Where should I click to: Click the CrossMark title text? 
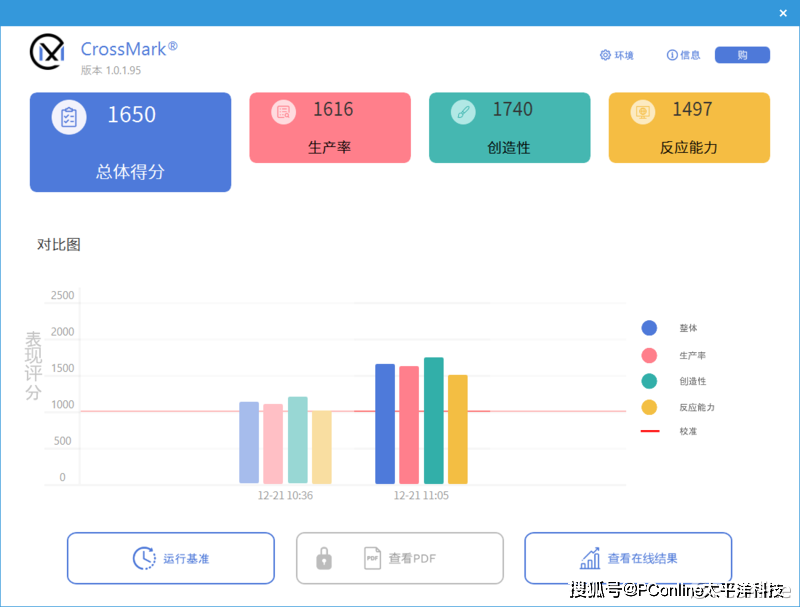tap(129, 49)
